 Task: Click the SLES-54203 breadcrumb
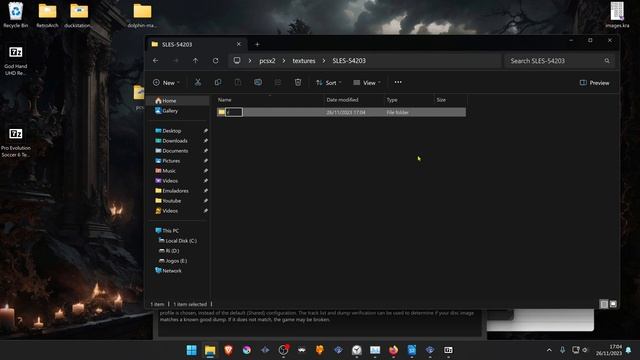tap(349, 60)
